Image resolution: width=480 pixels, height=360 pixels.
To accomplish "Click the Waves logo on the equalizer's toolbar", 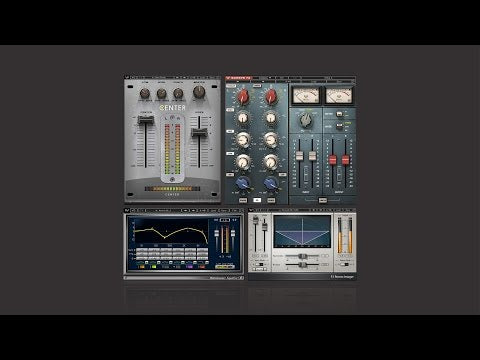I will point(127,211).
